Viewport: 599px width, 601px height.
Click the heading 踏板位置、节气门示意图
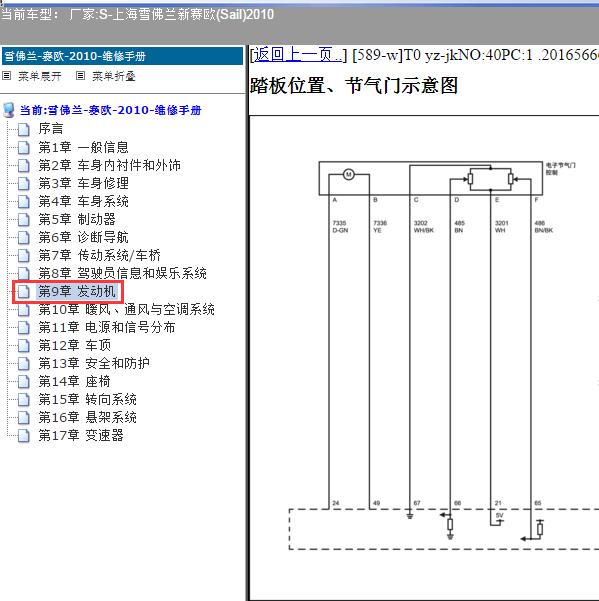click(x=354, y=85)
